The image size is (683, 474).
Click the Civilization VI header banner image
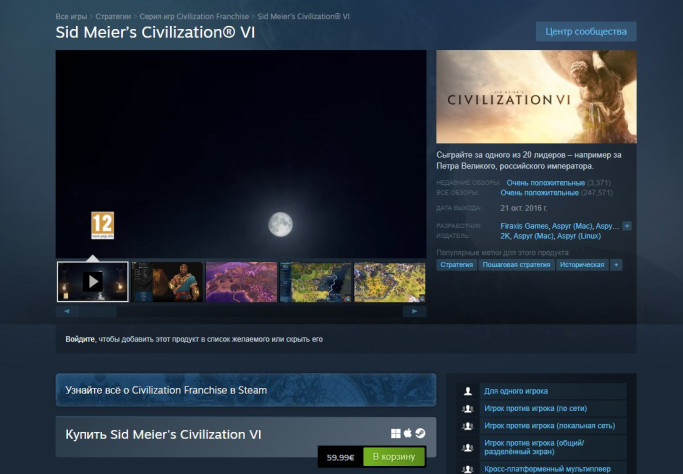(536, 96)
